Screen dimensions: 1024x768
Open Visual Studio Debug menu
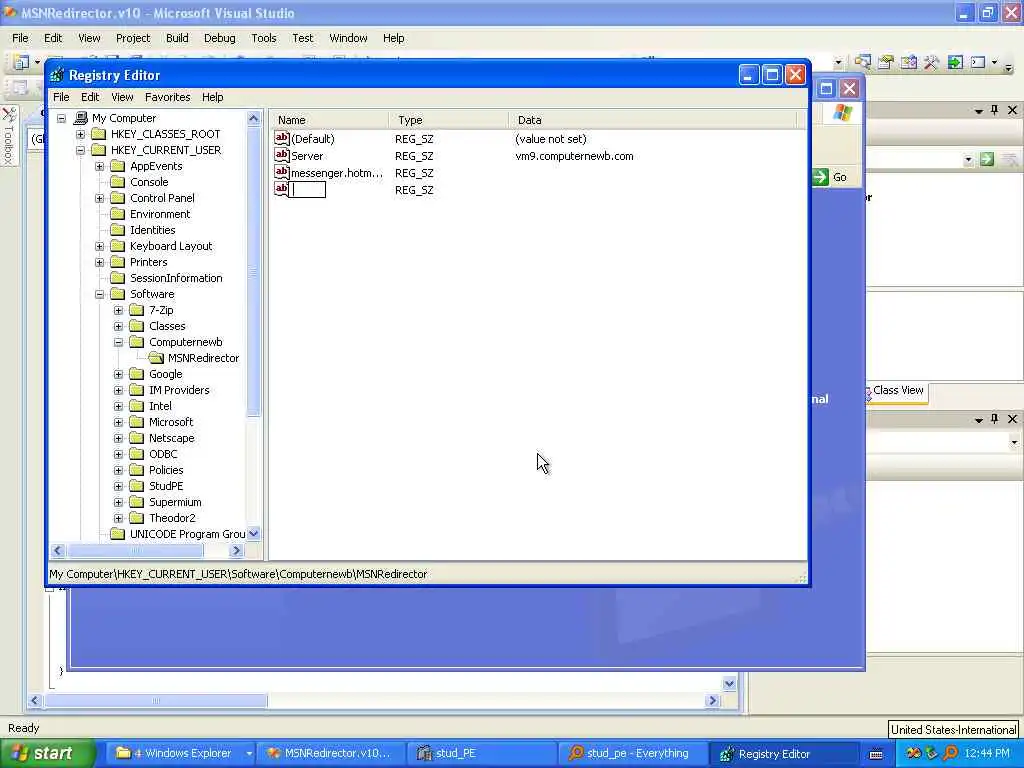coord(219,39)
